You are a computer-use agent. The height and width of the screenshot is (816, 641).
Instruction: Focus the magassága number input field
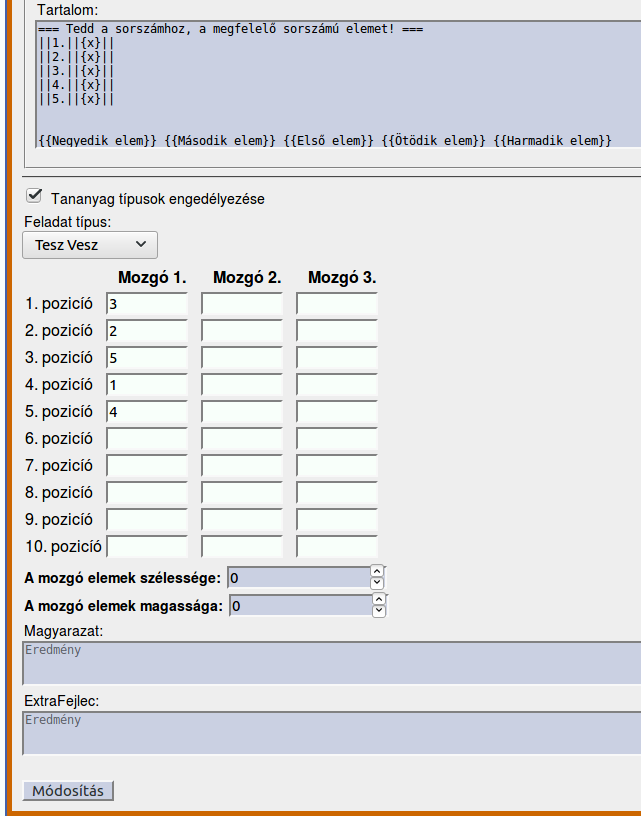coord(299,605)
